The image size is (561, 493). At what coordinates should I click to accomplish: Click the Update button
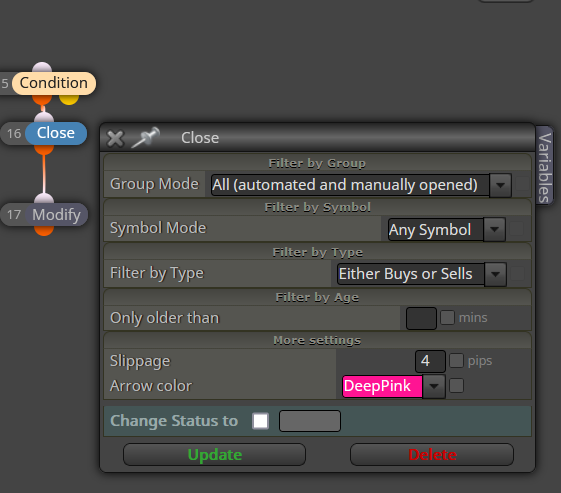pos(214,455)
